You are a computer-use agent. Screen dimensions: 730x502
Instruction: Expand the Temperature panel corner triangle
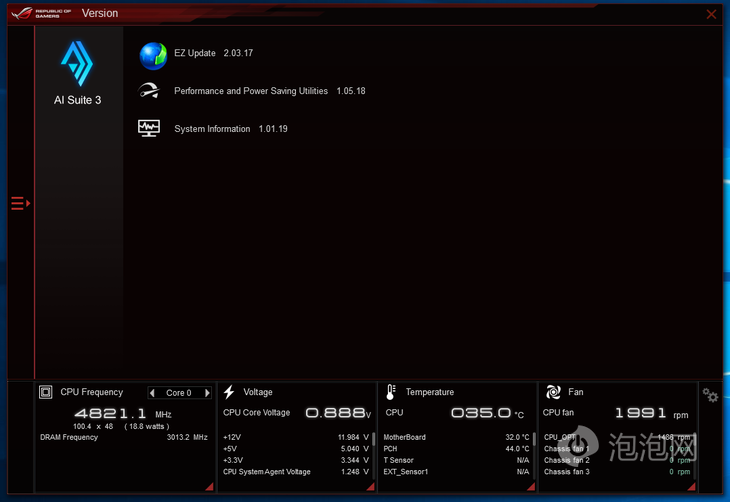tap(531, 487)
